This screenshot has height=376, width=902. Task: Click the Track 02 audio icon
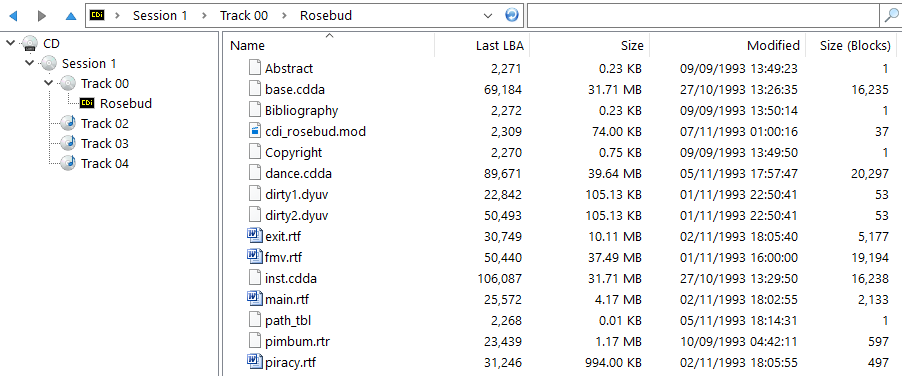point(68,123)
